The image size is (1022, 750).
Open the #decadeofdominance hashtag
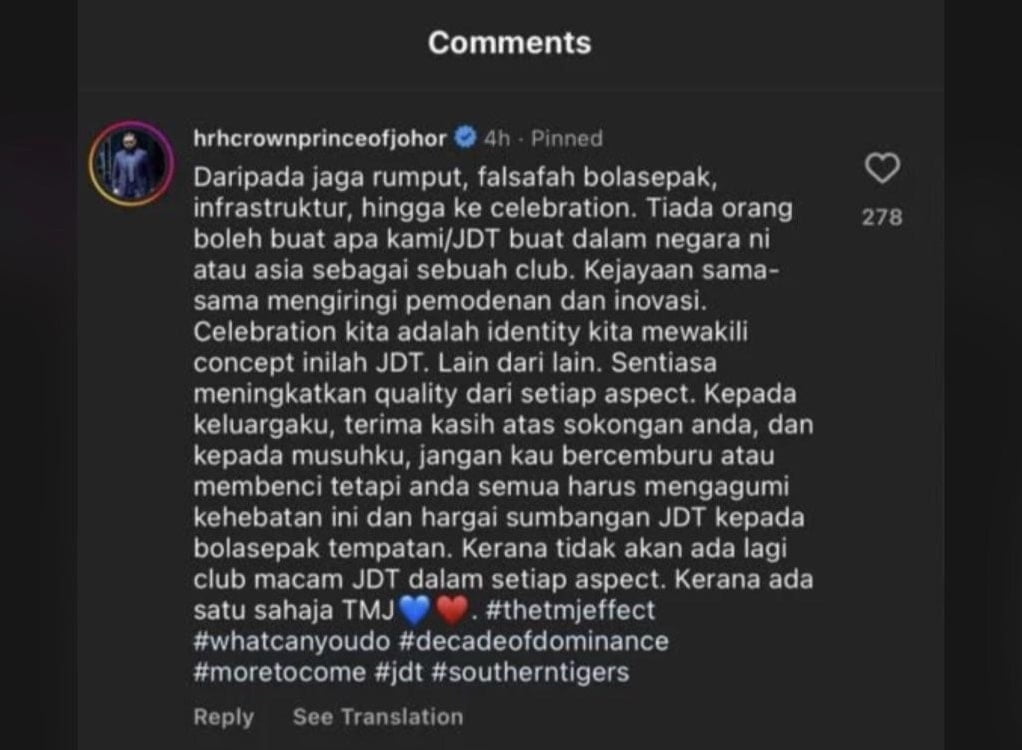tap(534, 641)
